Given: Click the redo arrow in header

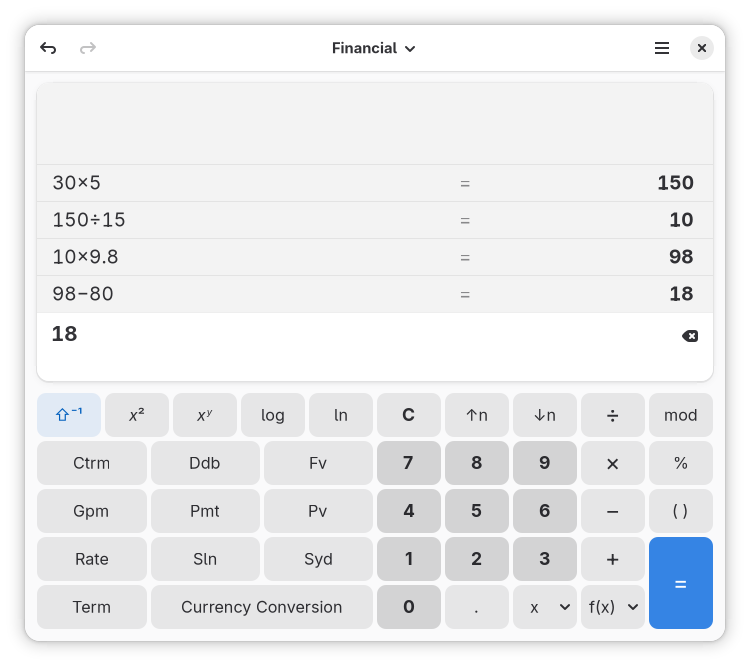Looking at the screenshot, I should (x=88, y=48).
